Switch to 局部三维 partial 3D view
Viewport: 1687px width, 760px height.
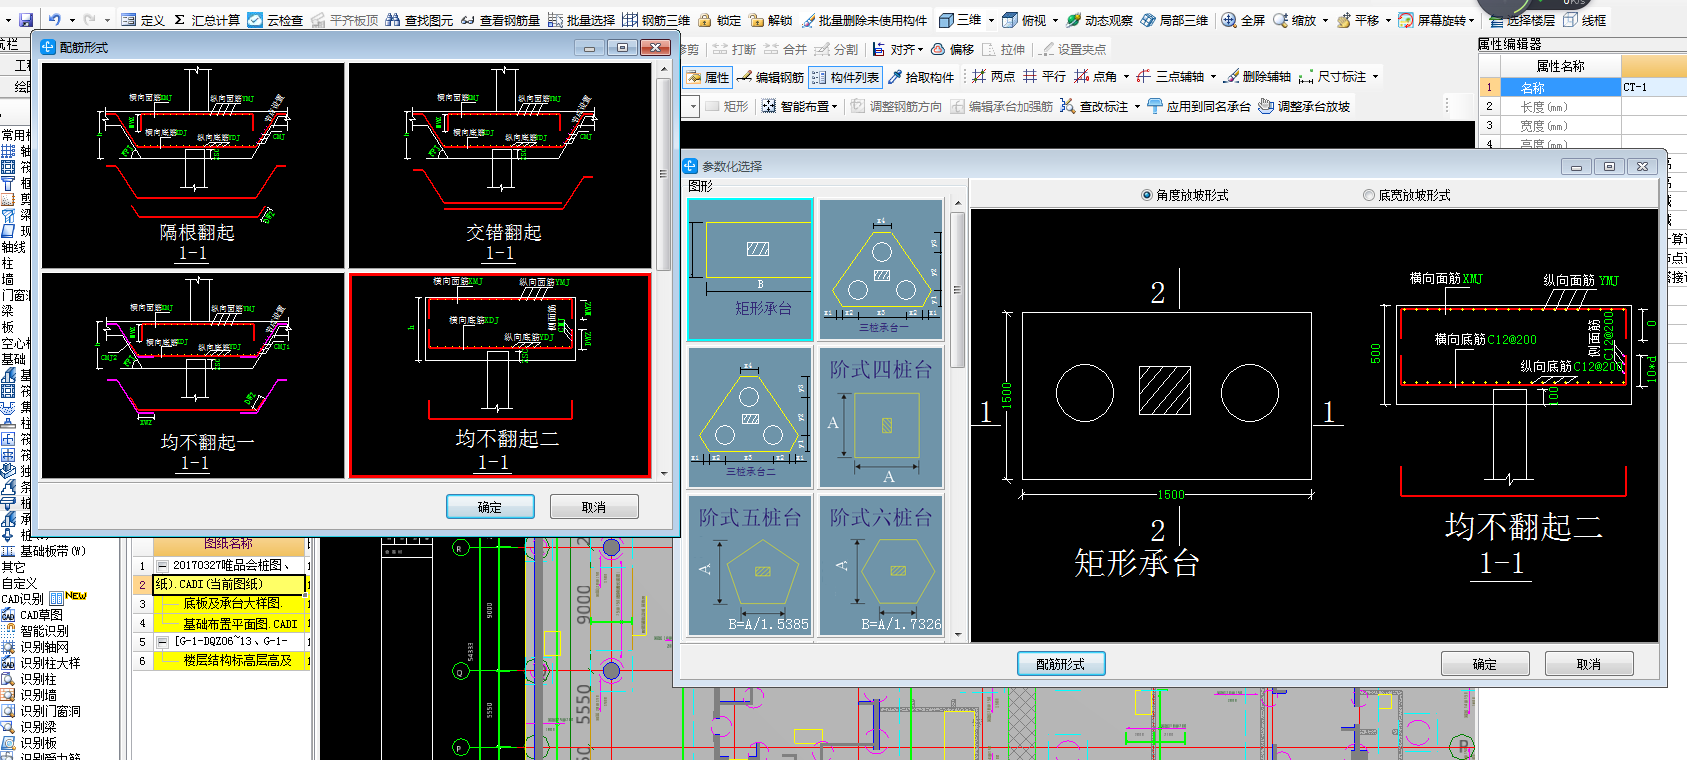1174,19
